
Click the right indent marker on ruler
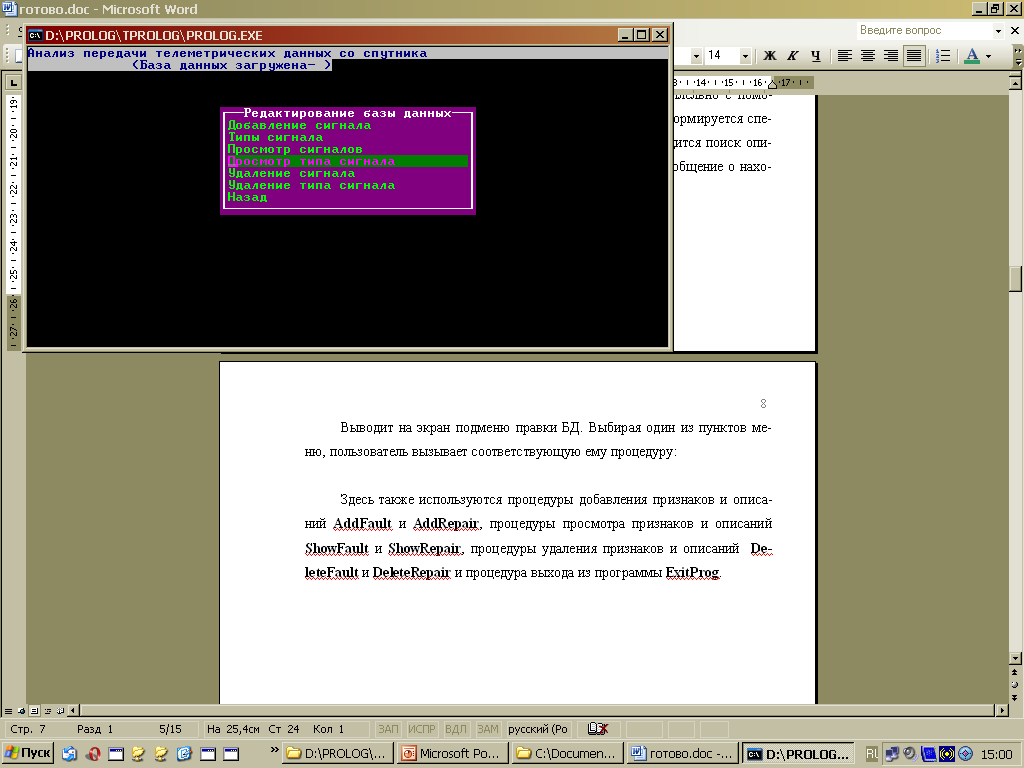coord(773,84)
